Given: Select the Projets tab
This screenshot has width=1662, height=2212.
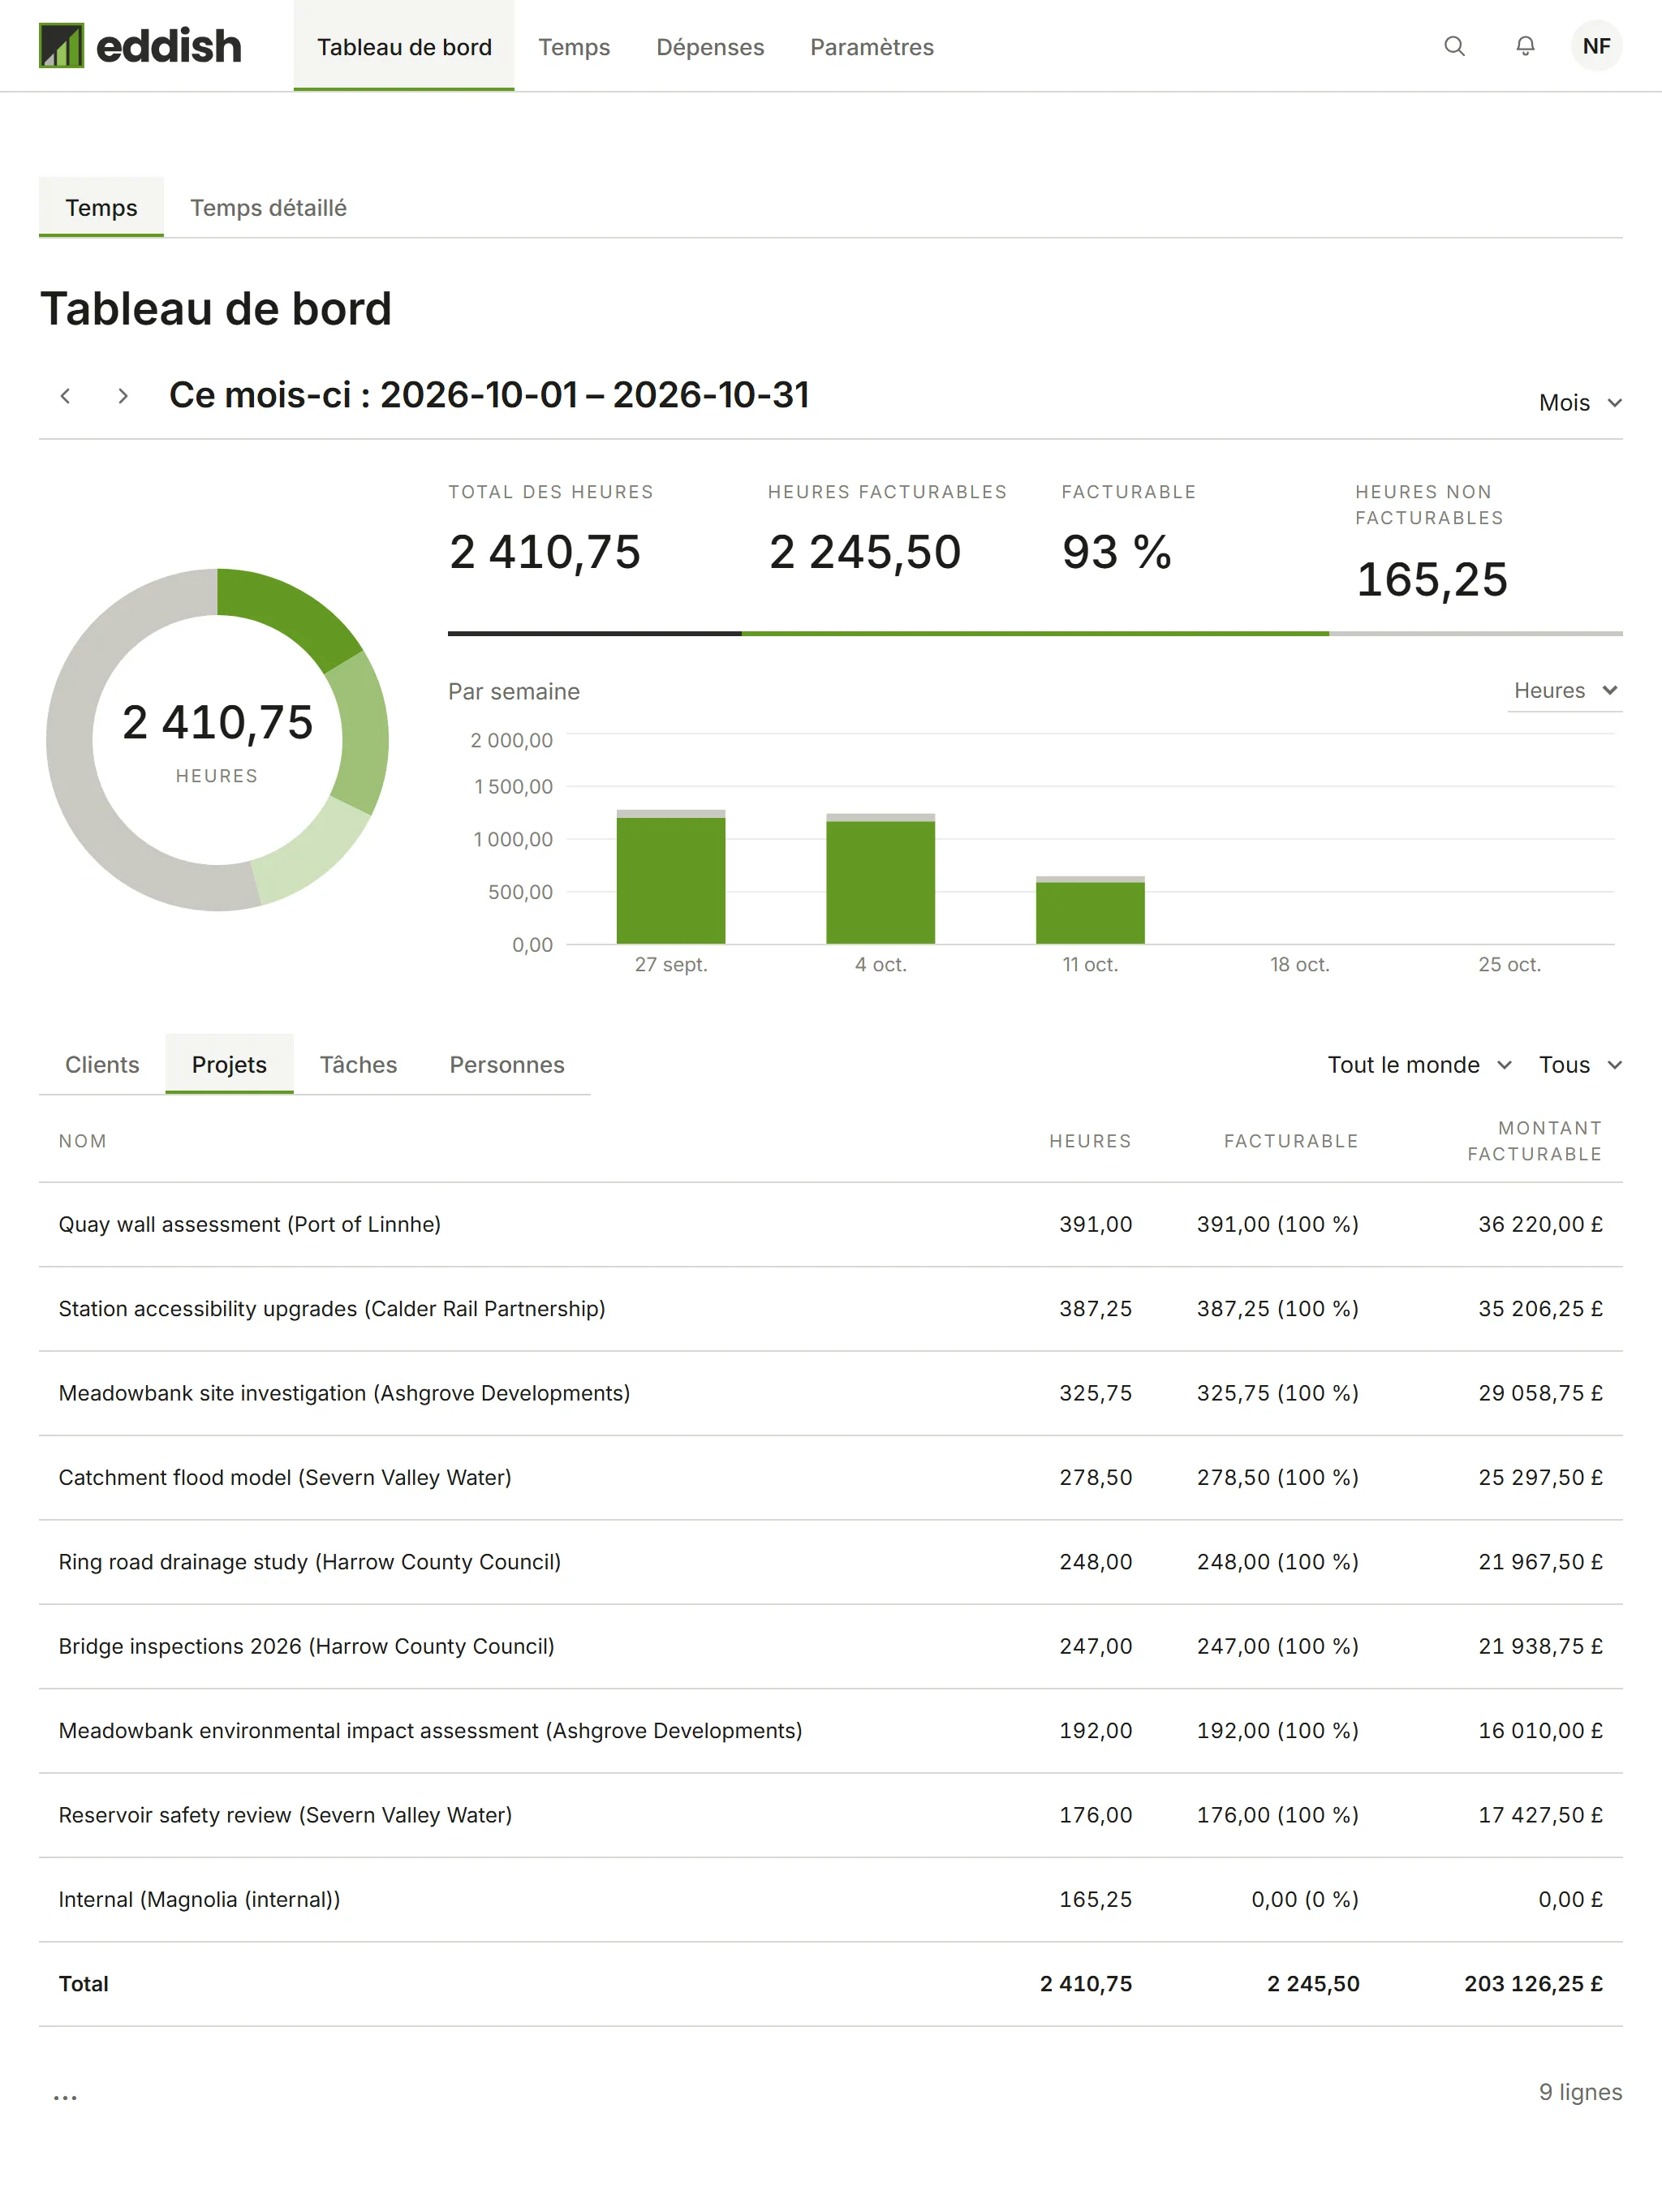Looking at the screenshot, I should (x=229, y=1064).
